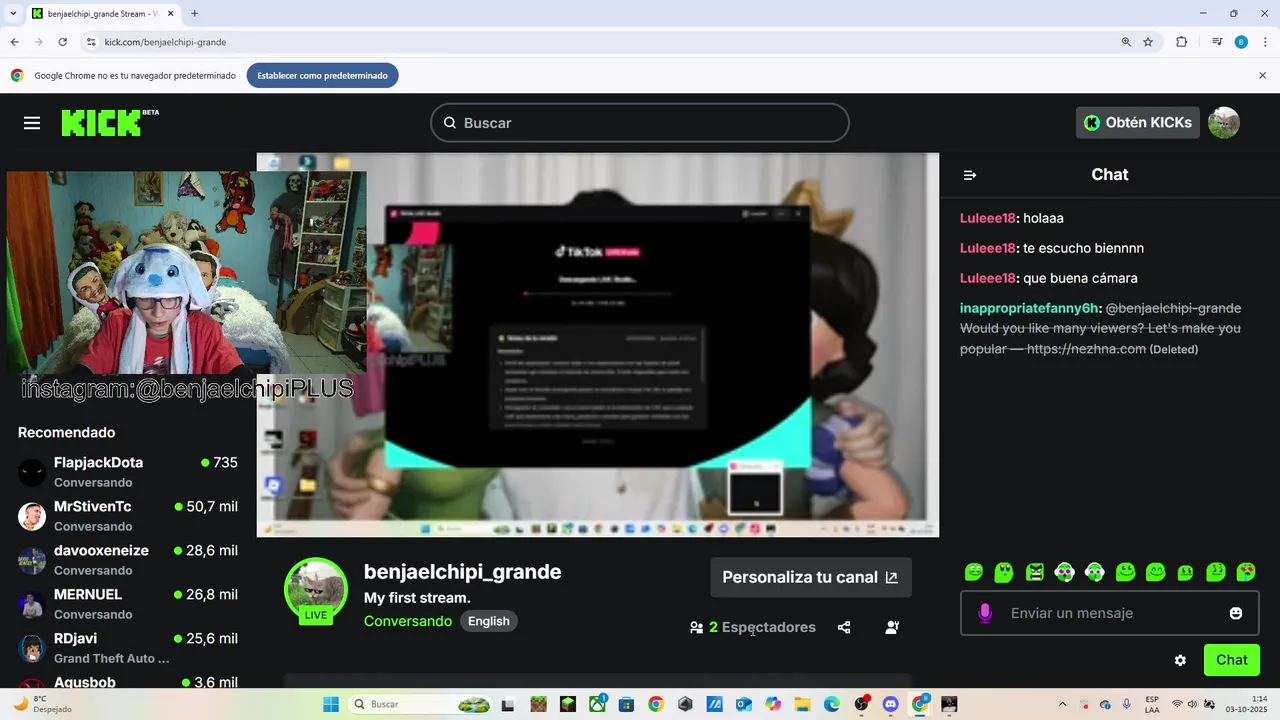This screenshot has width=1280, height=720.
Task: Open Chrome three-dot menu
Action: click(x=1265, y=42)
